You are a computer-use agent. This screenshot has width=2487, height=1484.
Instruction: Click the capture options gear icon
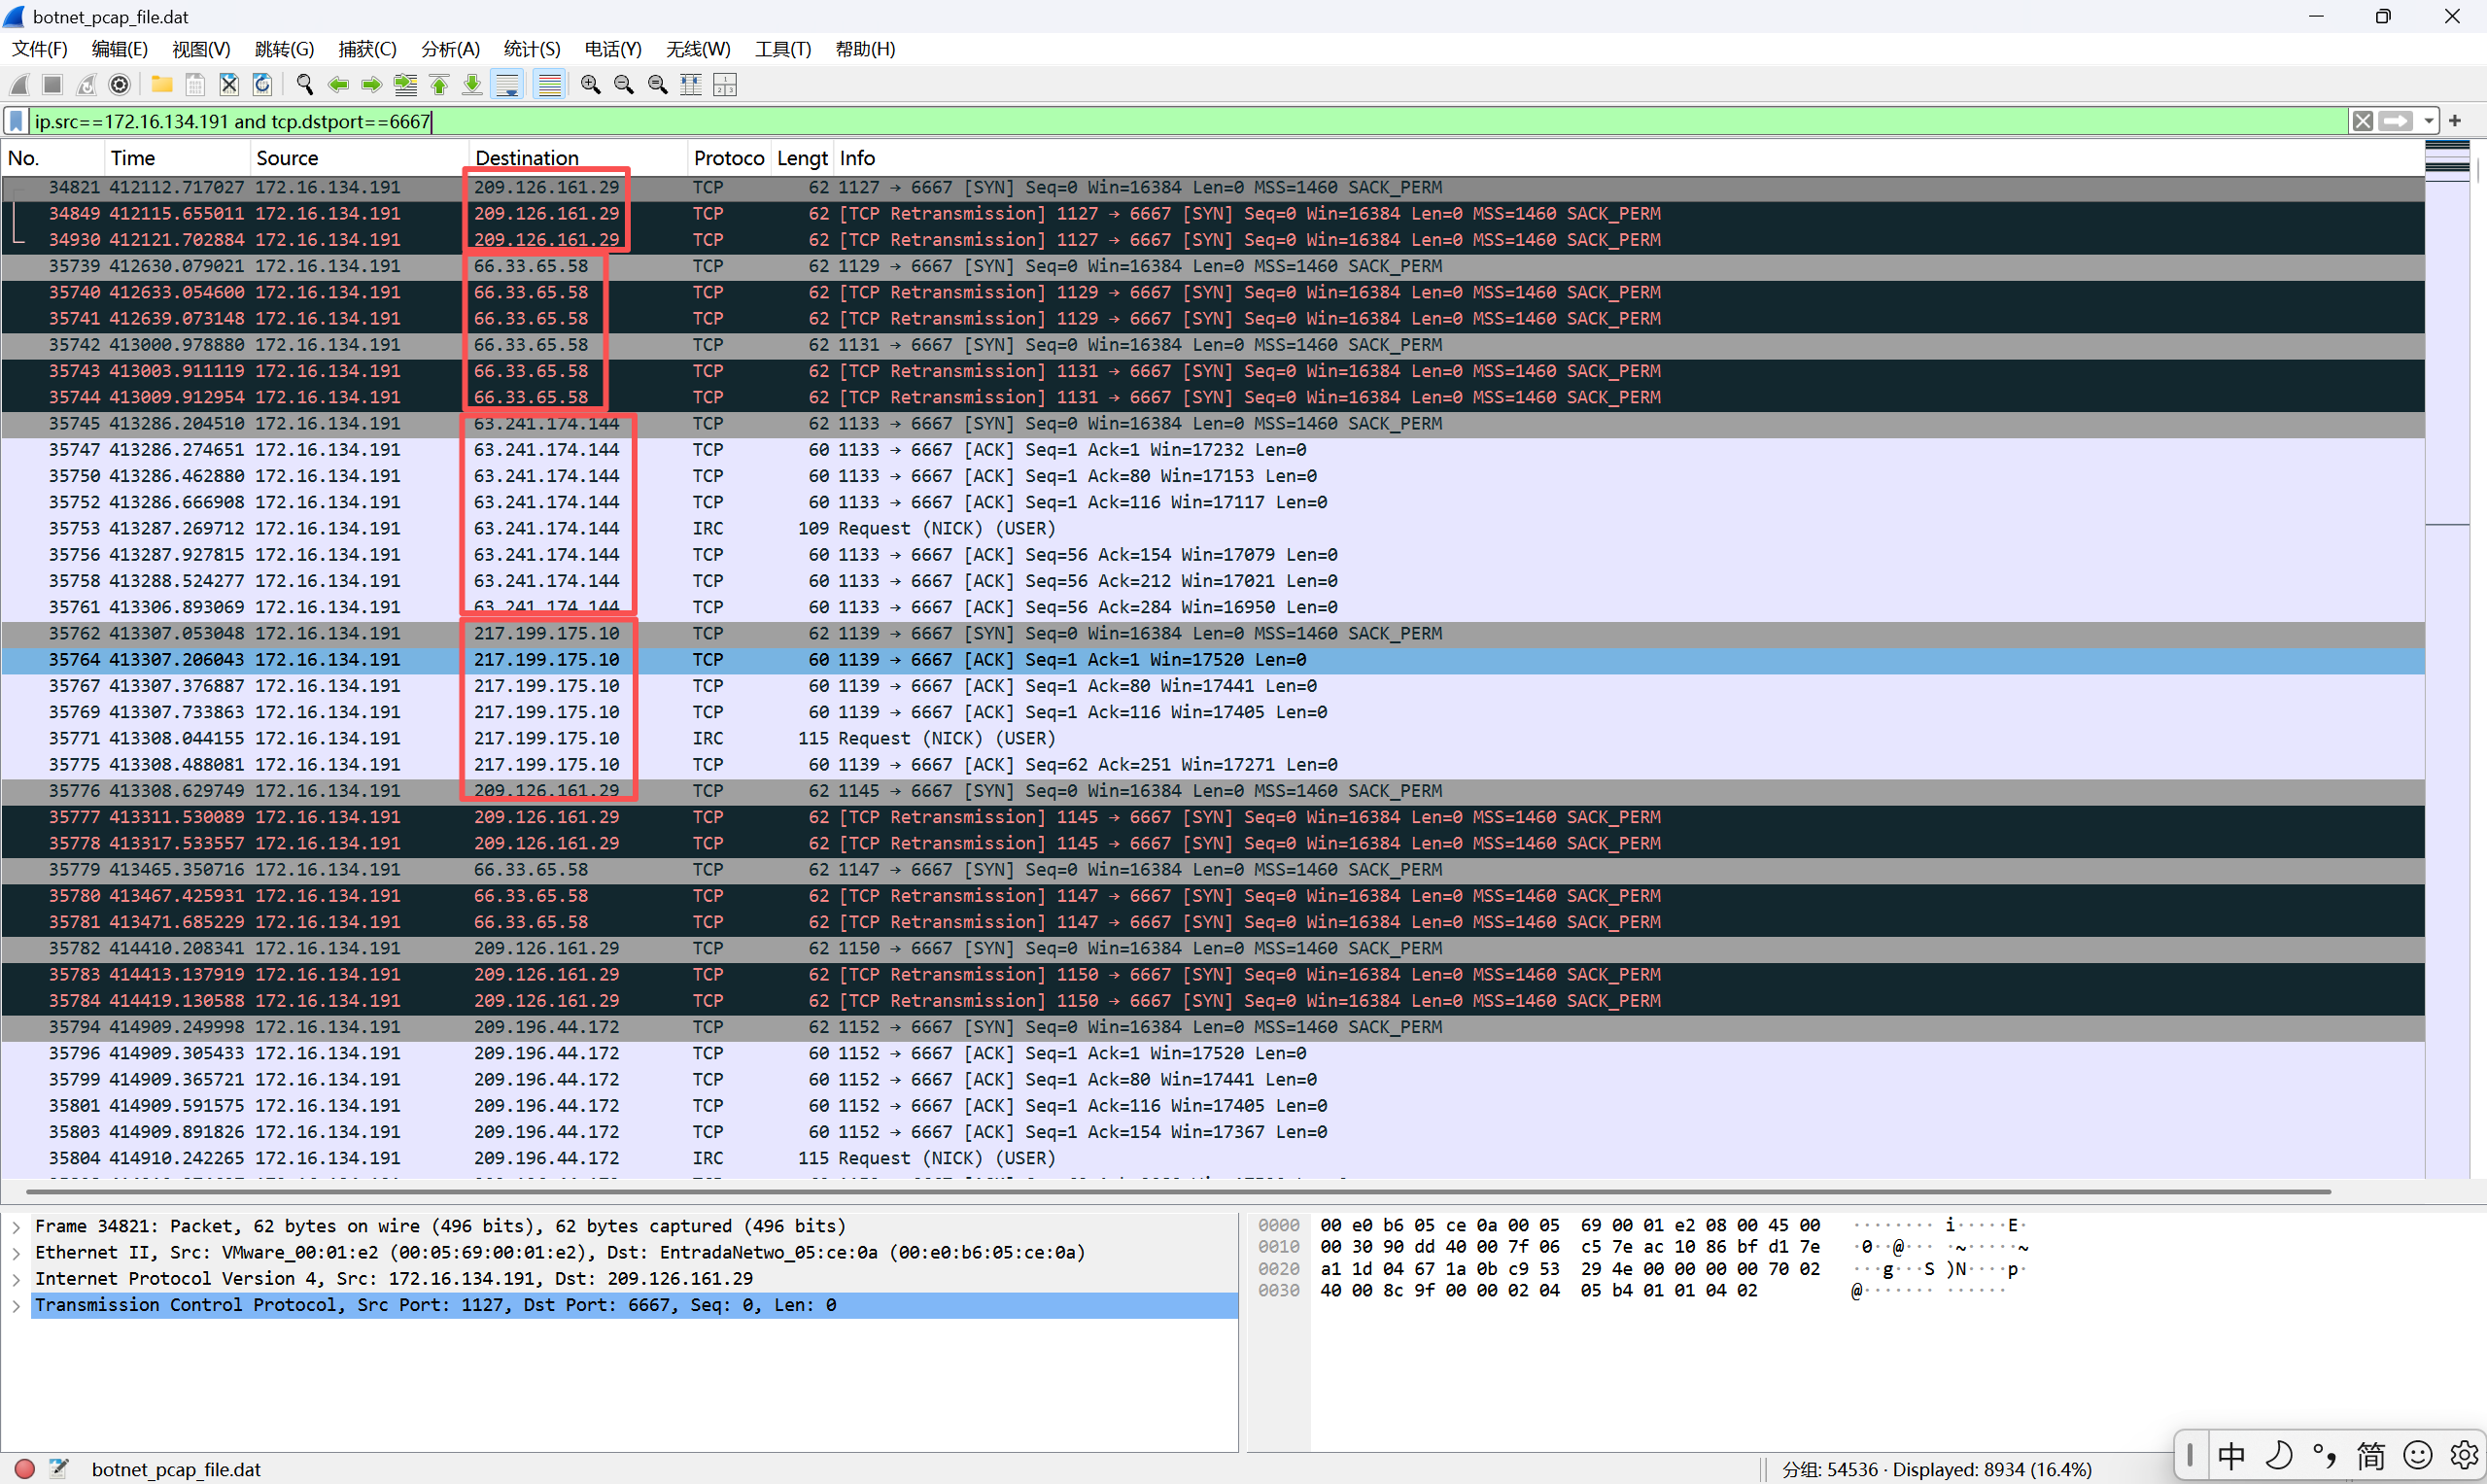pyautogui.click(x=120, y=85)
